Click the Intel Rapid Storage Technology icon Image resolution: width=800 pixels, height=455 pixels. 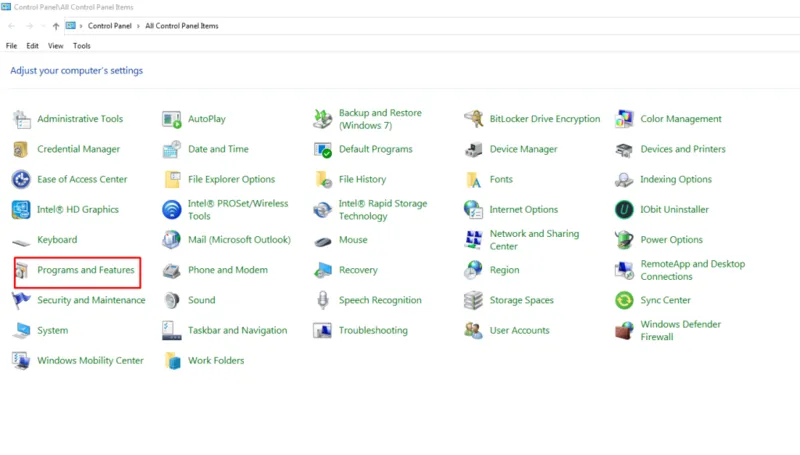click(322, 210)
